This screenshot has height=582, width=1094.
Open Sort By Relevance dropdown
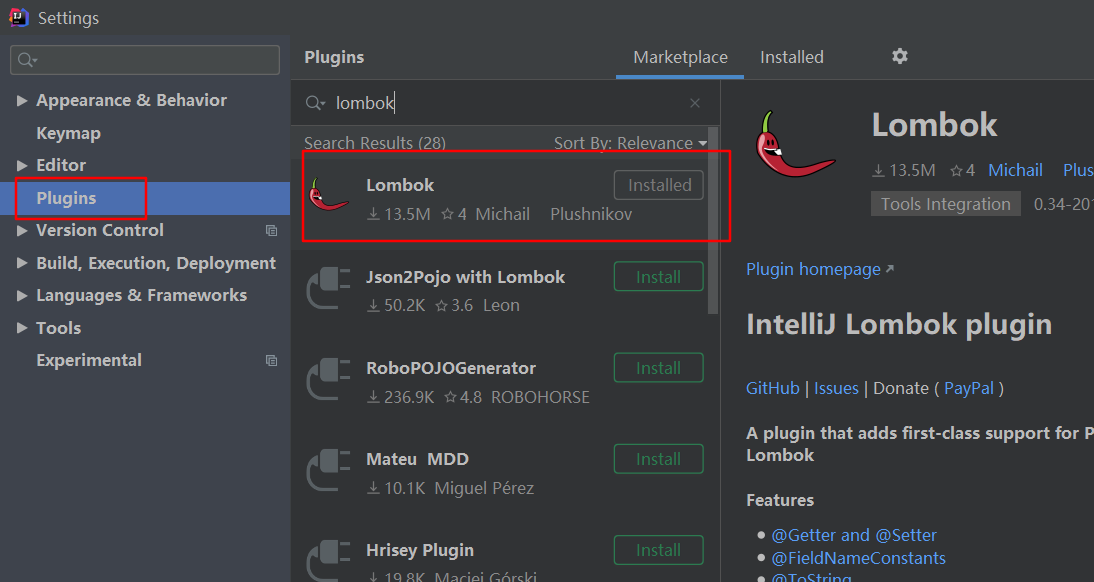coord(630,143)
